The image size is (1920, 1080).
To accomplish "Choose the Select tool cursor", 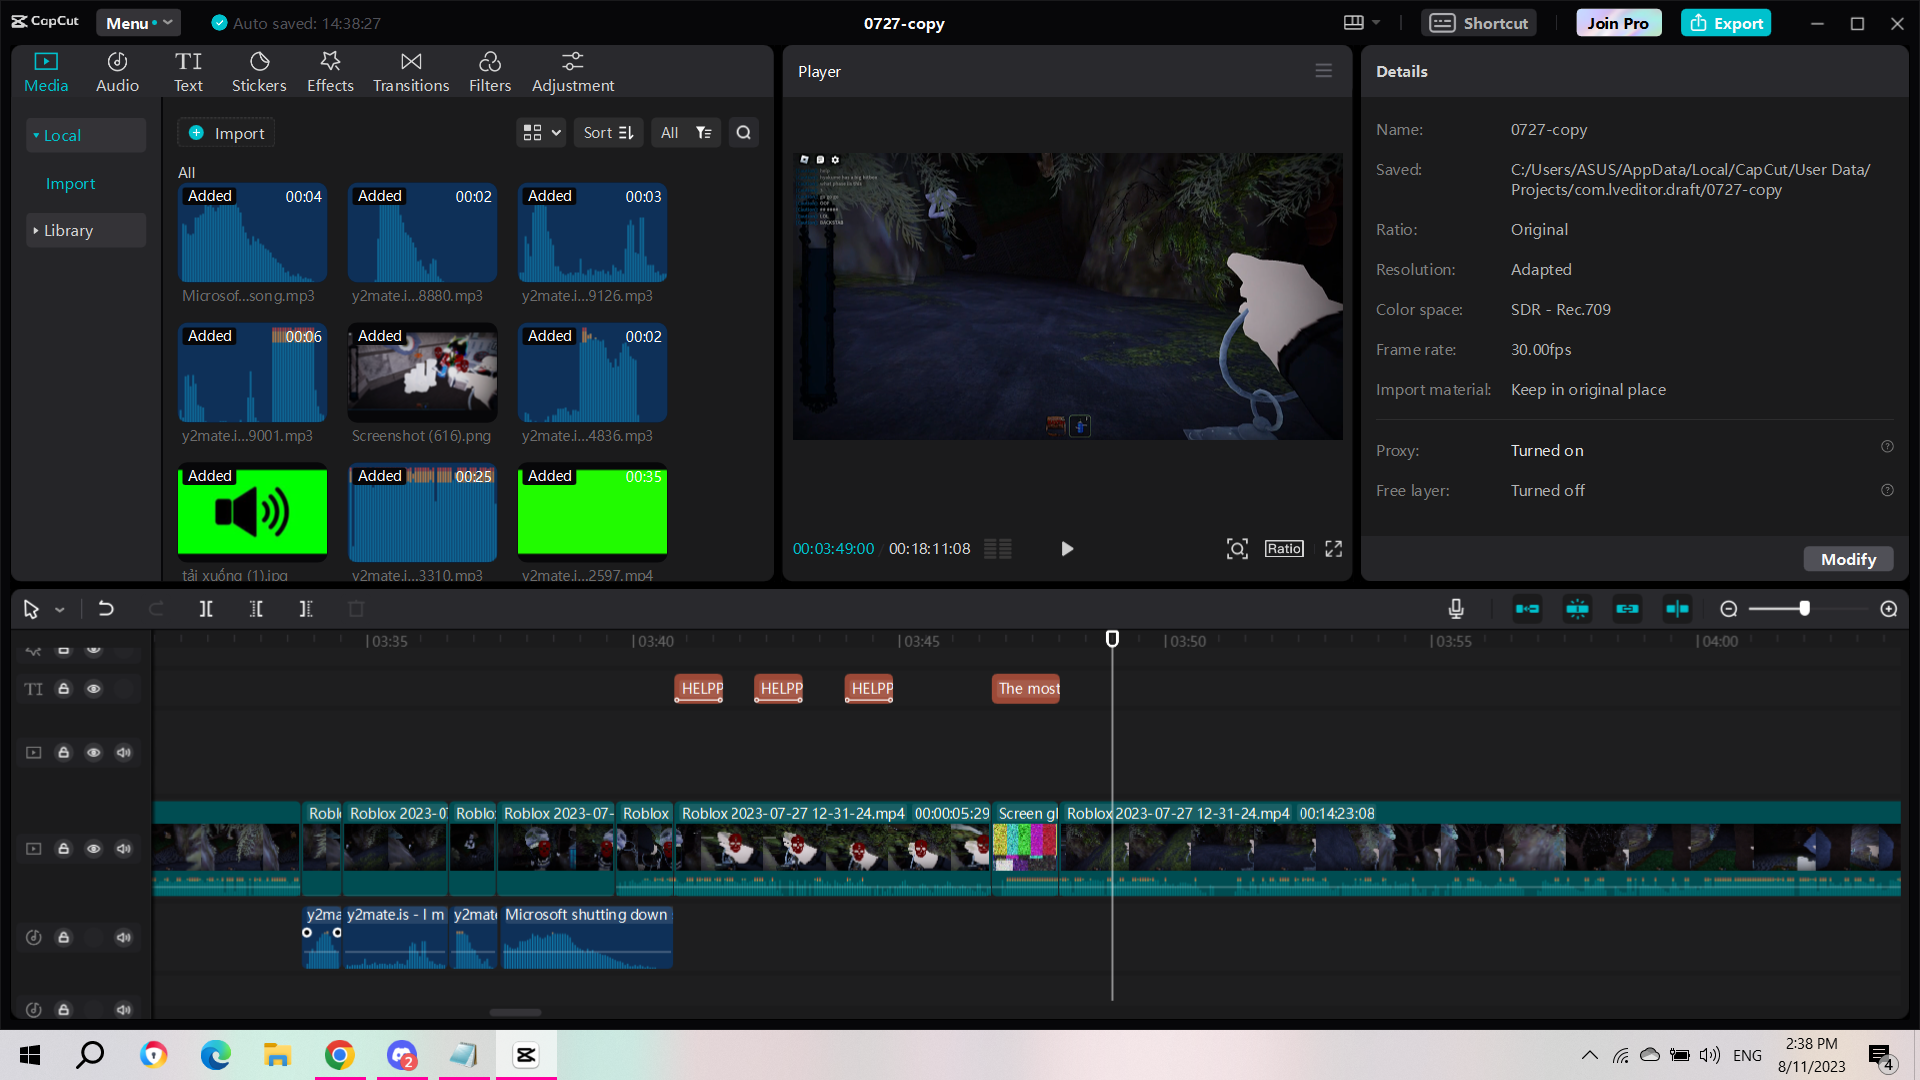I will 31,609.
